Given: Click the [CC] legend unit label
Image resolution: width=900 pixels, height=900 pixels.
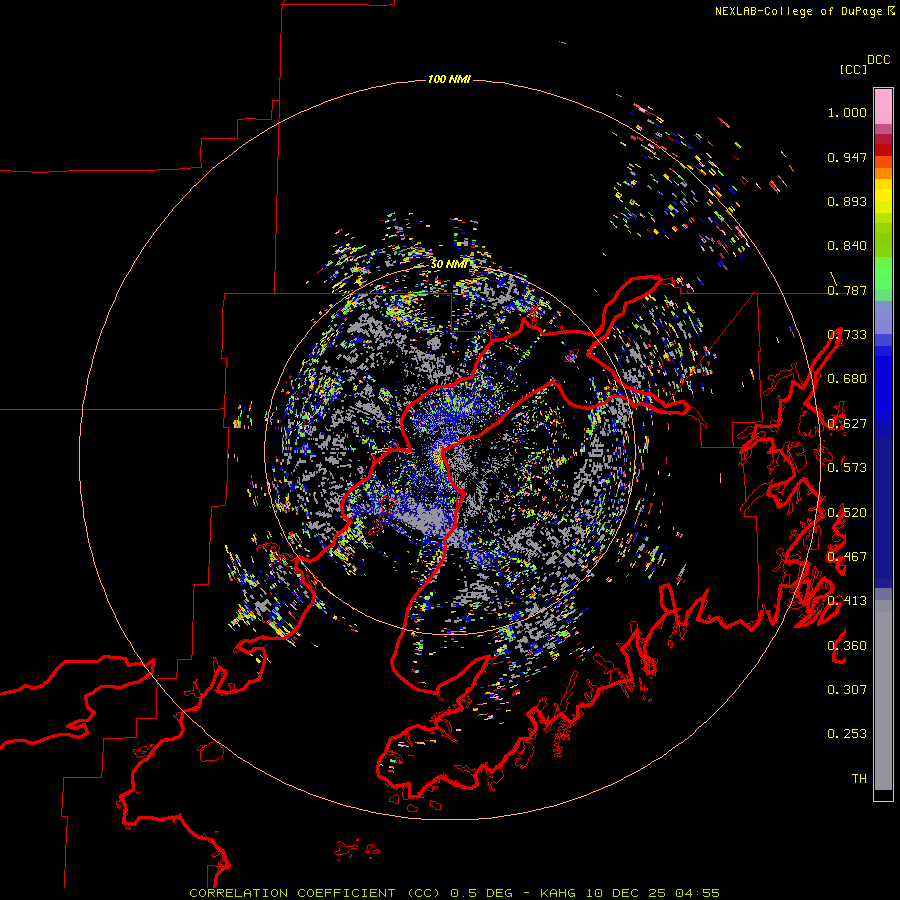Looking at the screenshot, I should coord(853,69).
